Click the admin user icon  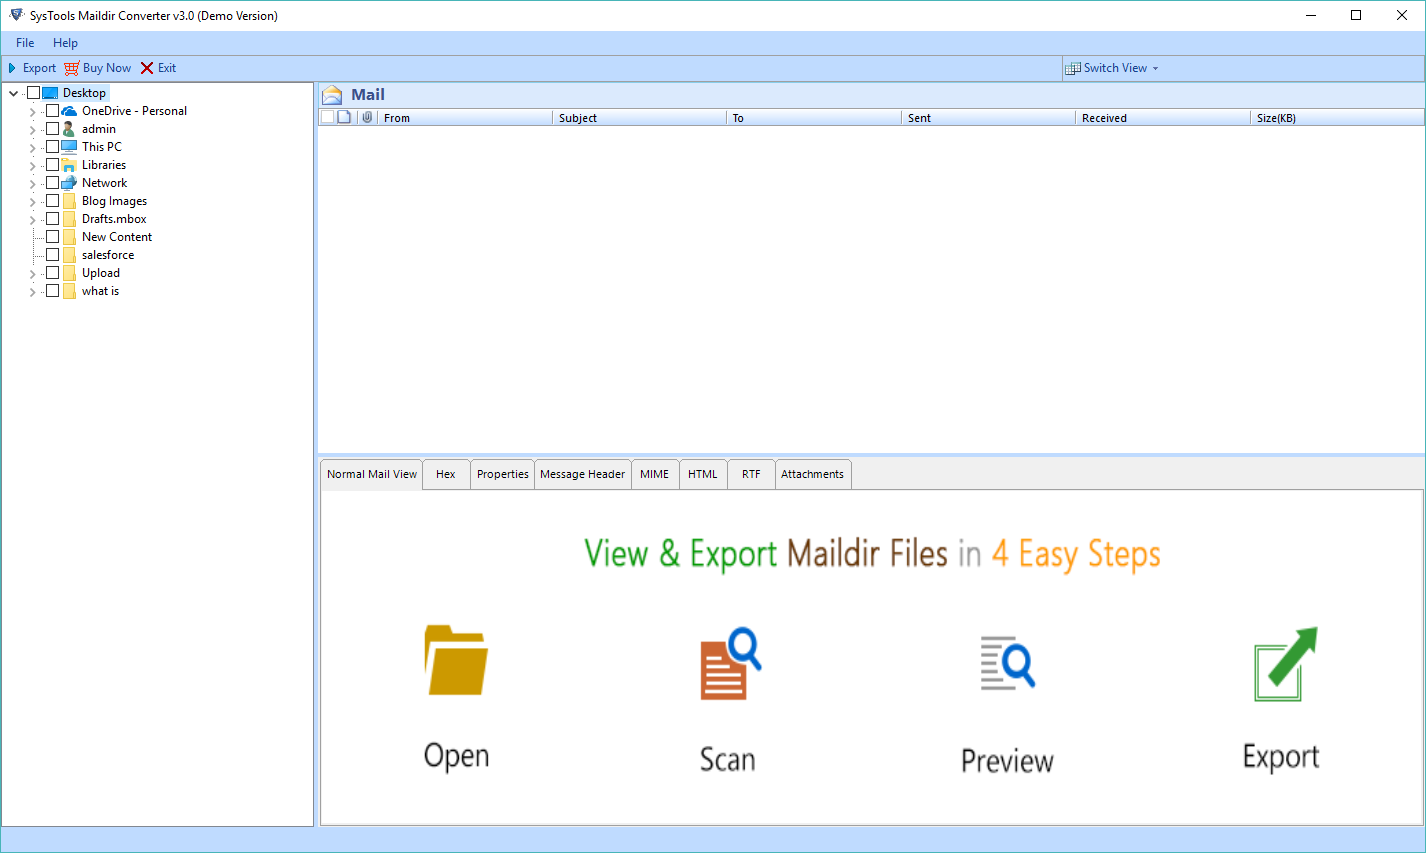click(x=69, y=129)
